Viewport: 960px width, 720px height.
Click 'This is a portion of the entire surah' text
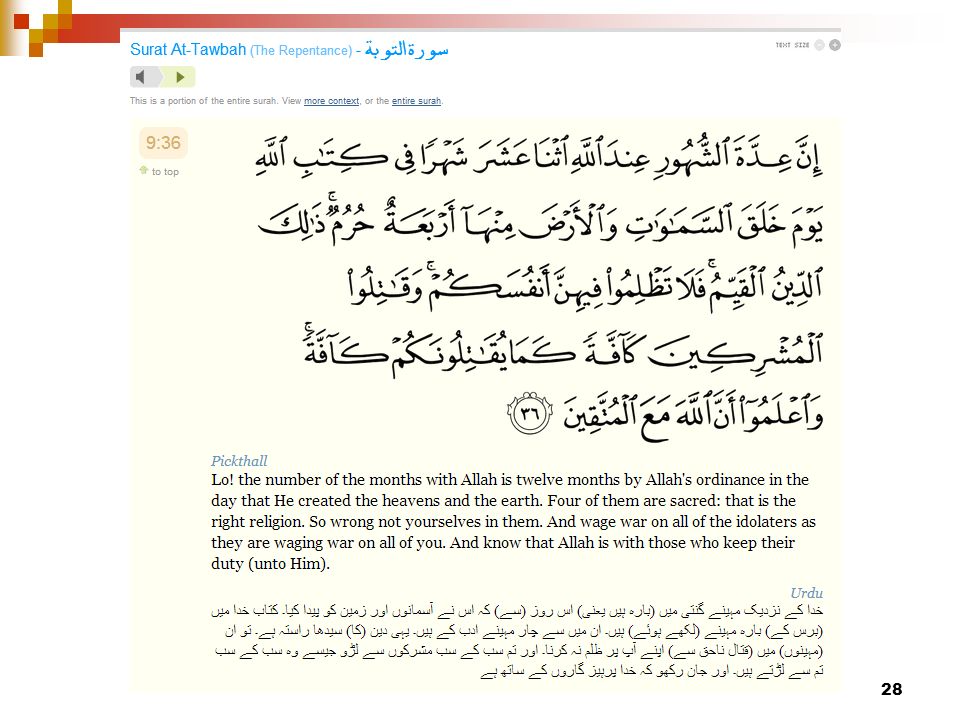point(203,101)
